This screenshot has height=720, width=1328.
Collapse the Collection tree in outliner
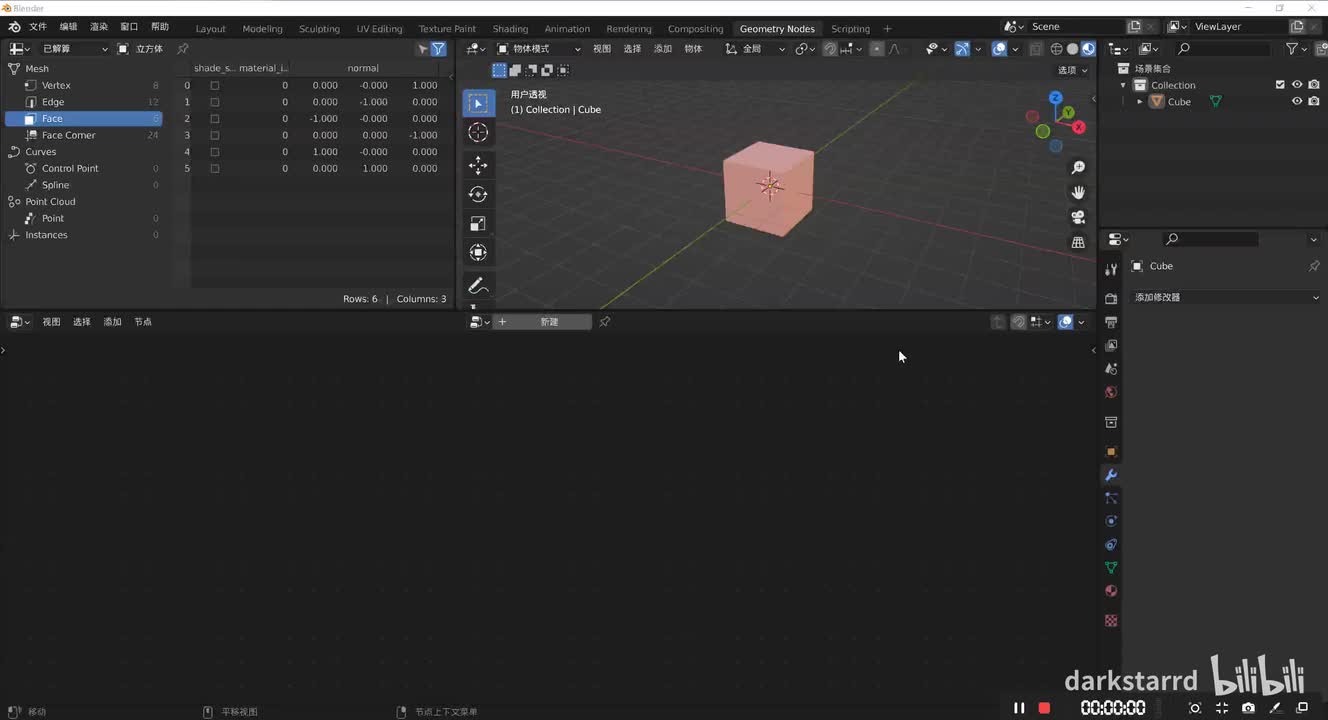1123,85
